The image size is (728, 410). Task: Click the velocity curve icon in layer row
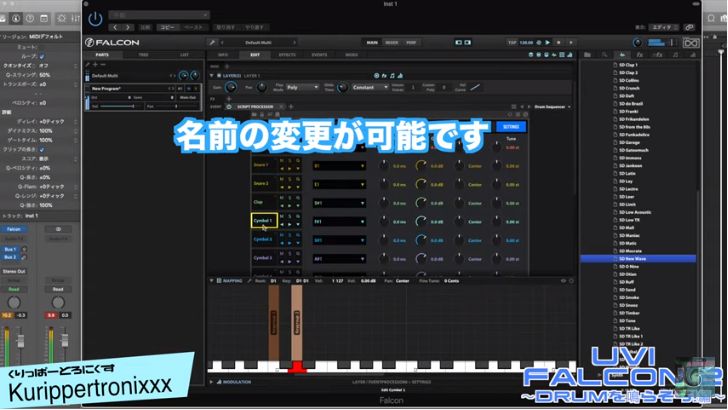[x=474, y=87]
